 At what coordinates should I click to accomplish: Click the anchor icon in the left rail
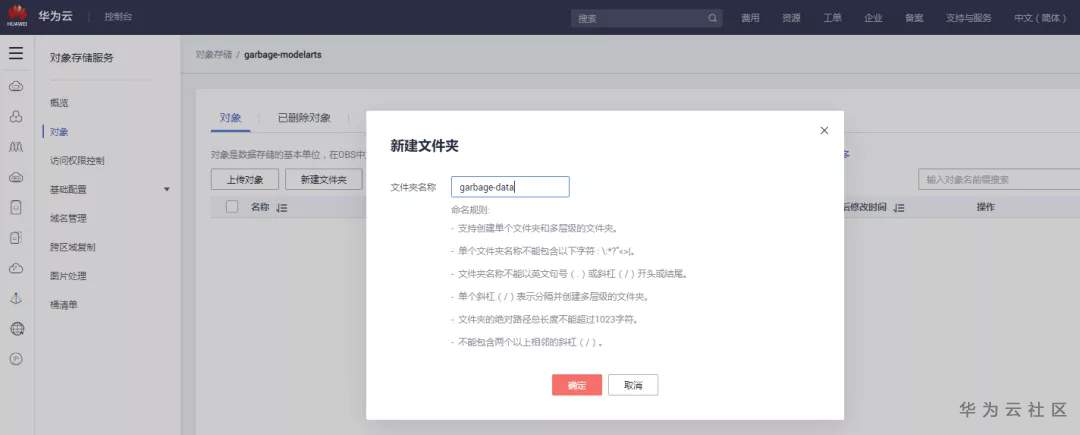tap(16, 298)
